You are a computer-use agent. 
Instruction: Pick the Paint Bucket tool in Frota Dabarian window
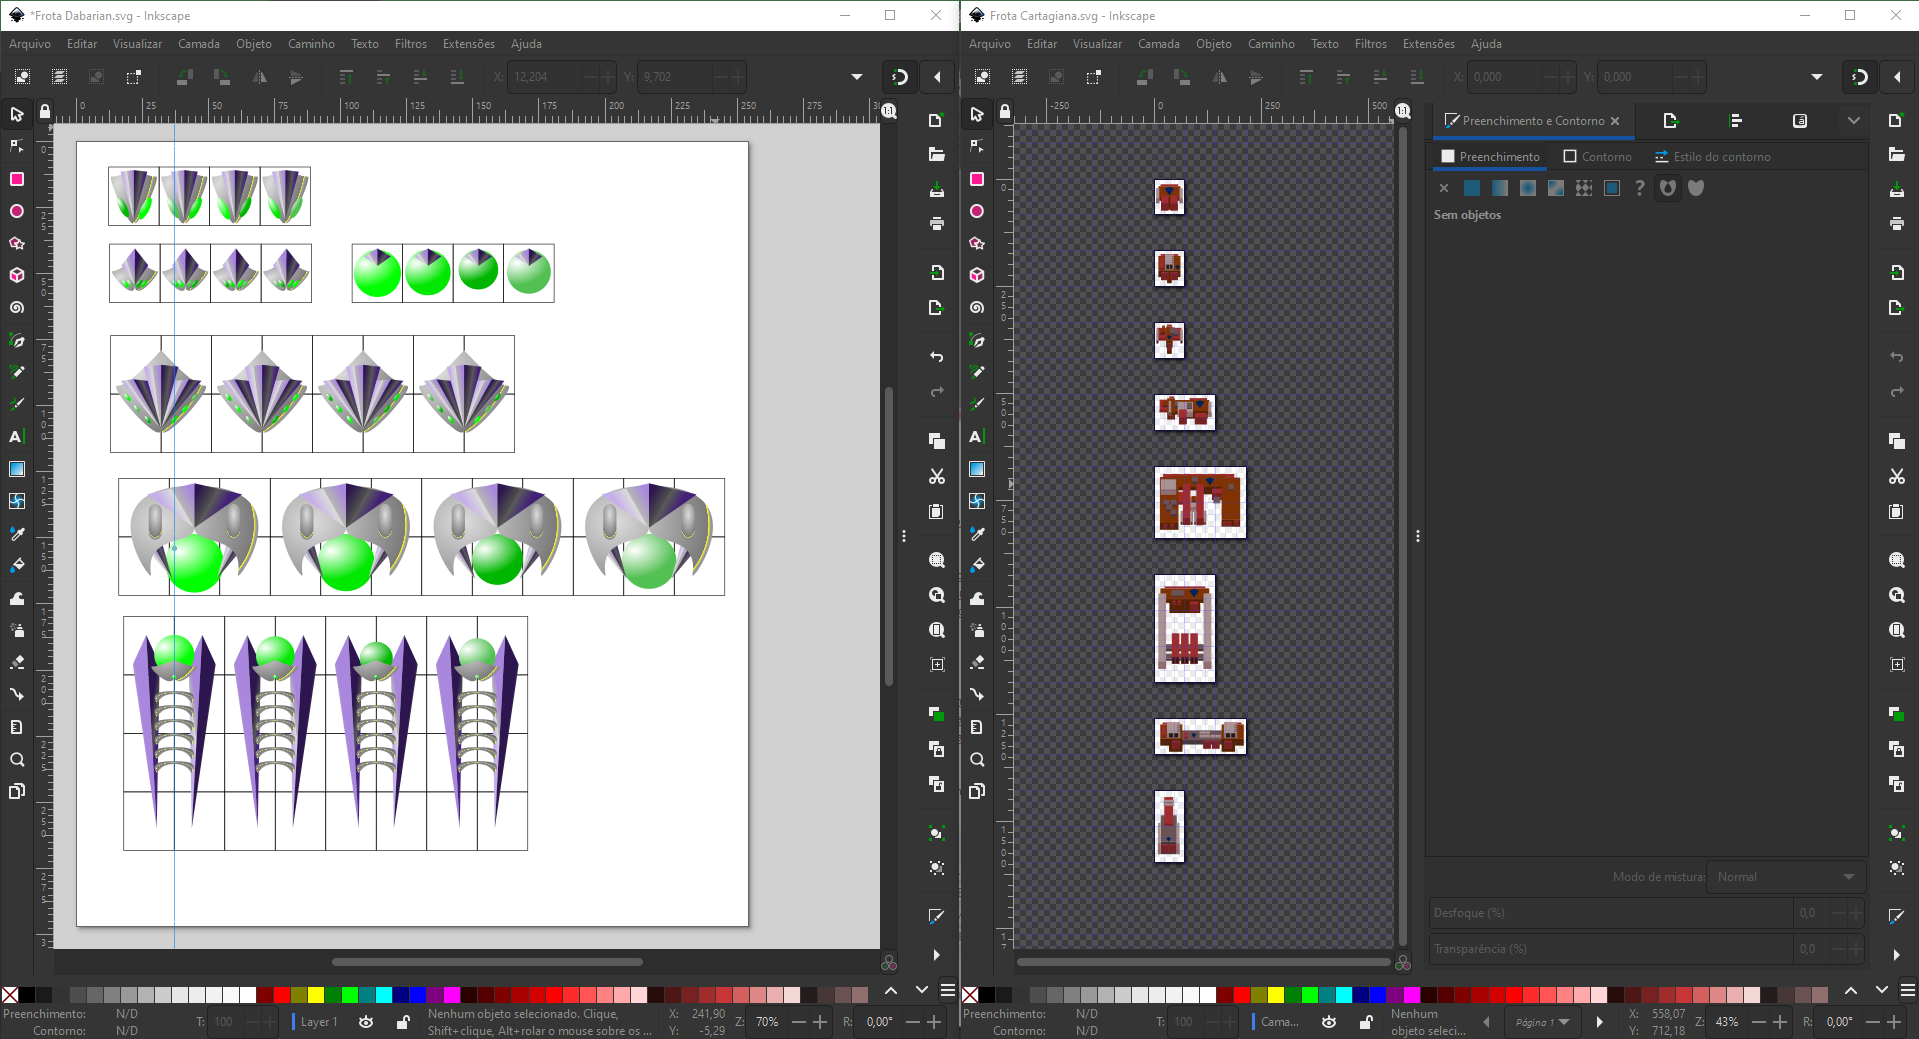pos(16,565)
